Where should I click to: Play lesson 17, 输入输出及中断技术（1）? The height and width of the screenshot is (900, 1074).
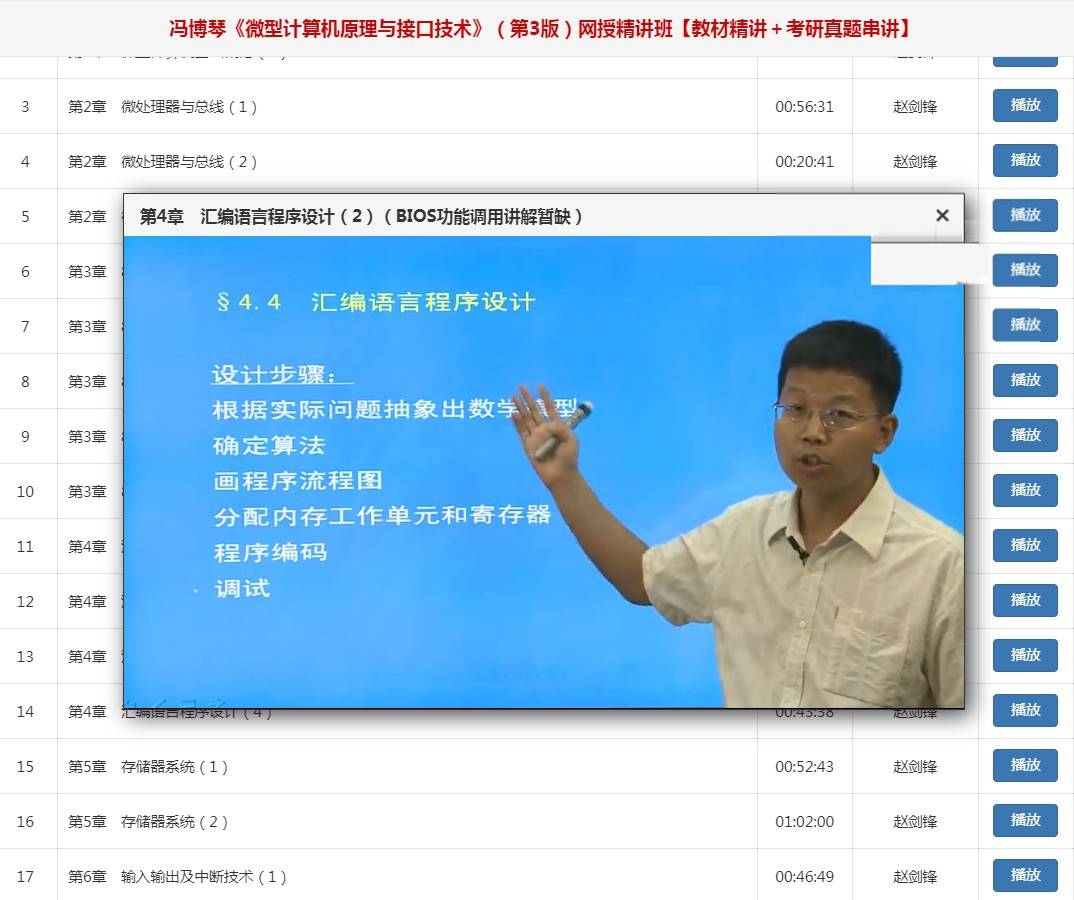click(x=1025, y=875)
